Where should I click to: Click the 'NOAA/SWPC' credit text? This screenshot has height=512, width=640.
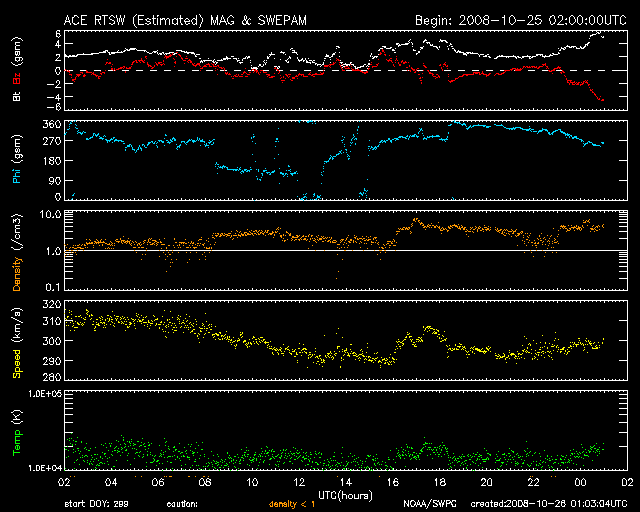[430, 504]
